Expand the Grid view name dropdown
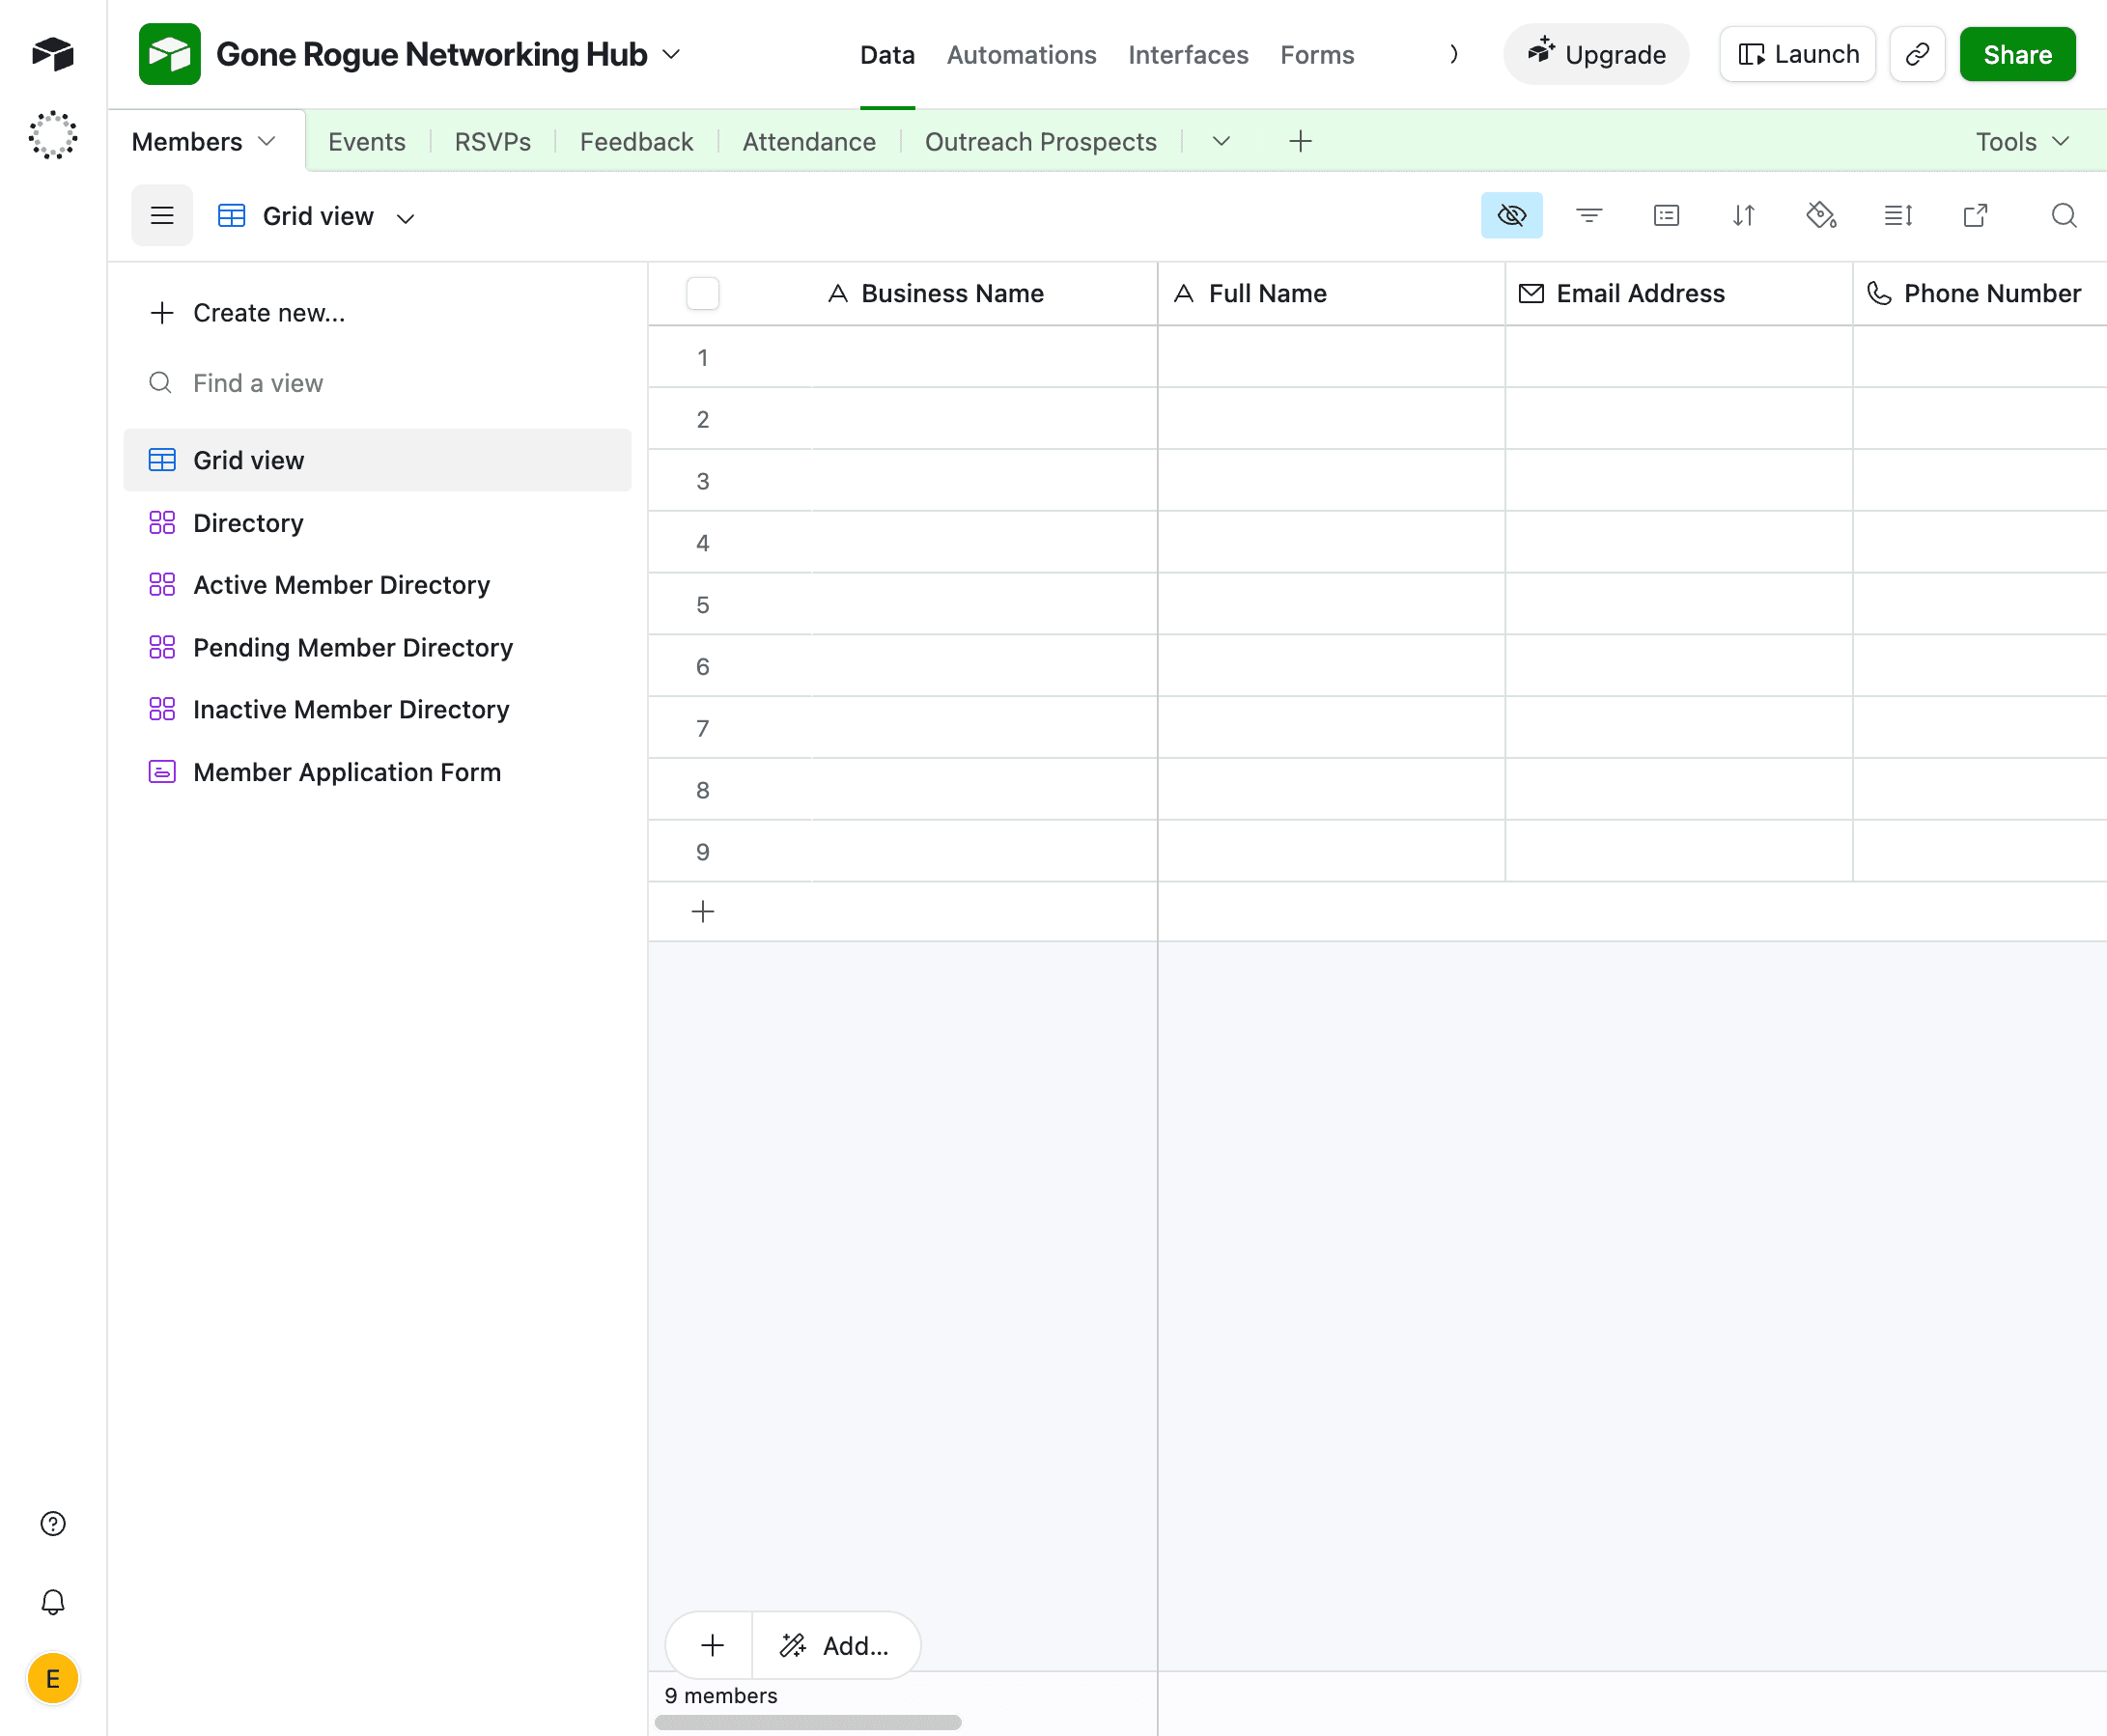2107x1736 pixels. click(x=406, y=218)
